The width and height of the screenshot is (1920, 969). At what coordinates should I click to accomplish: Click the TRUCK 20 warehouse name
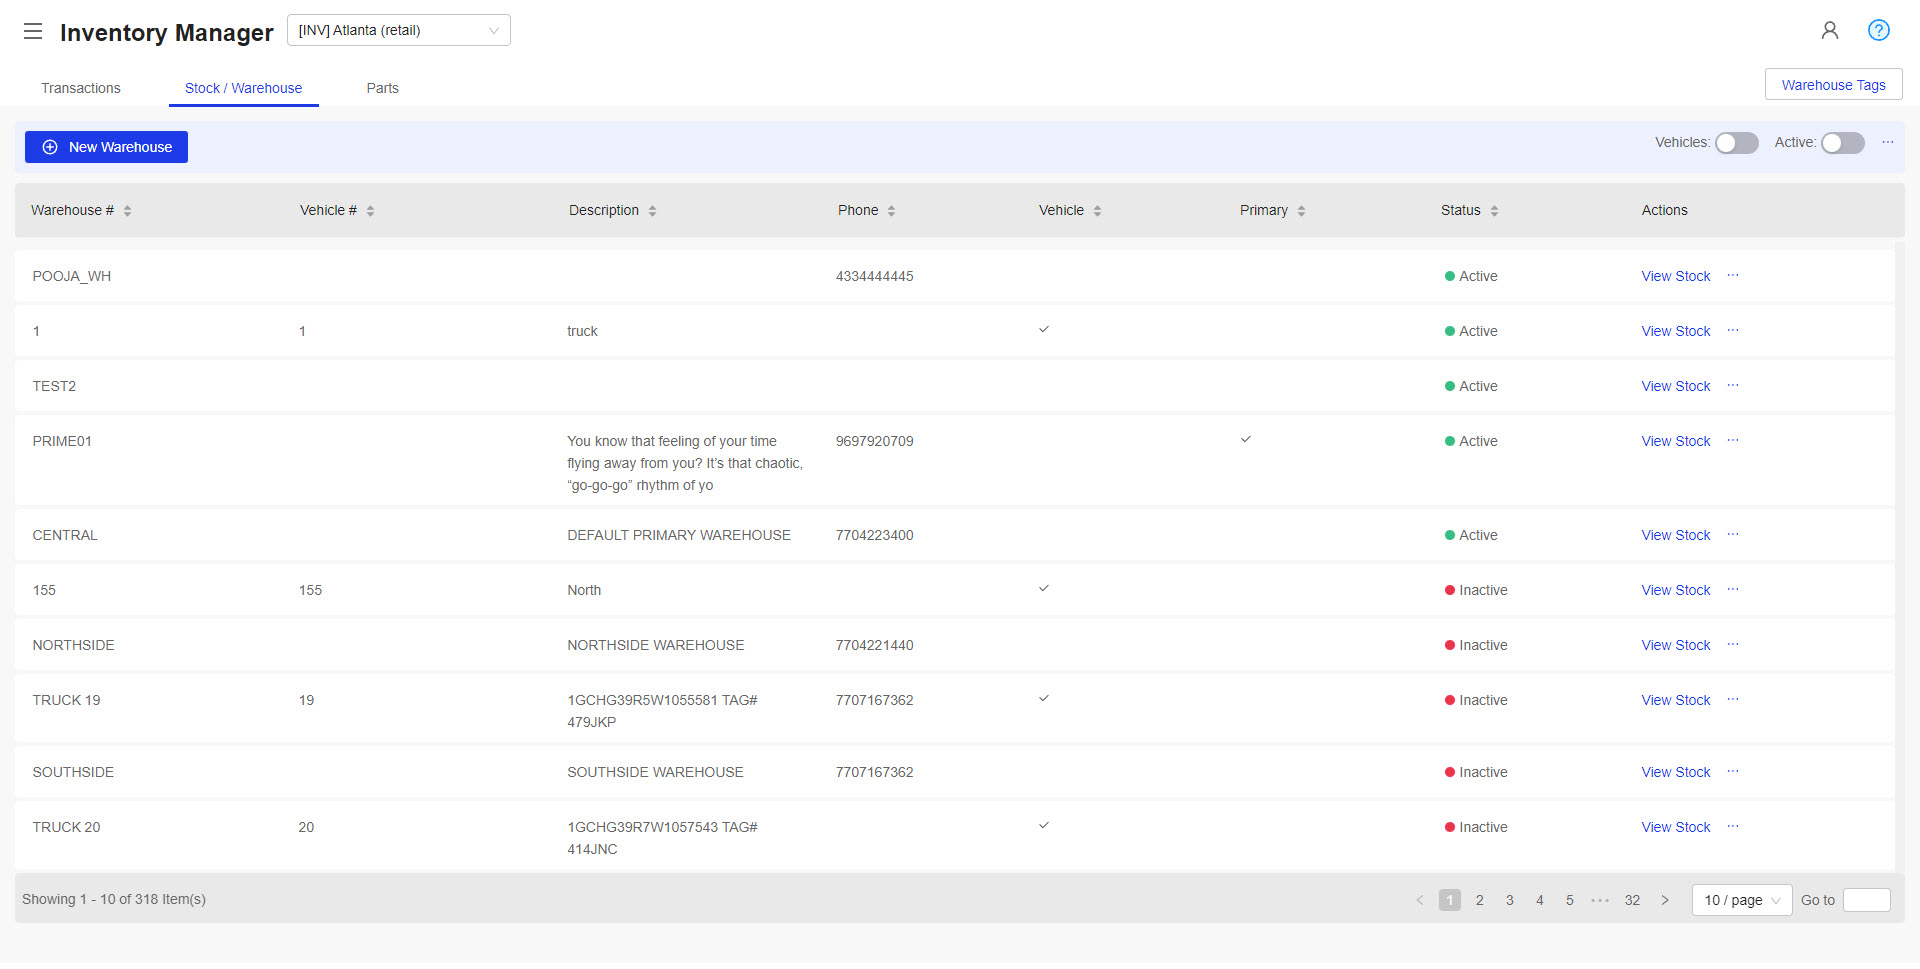pos(66,827)
